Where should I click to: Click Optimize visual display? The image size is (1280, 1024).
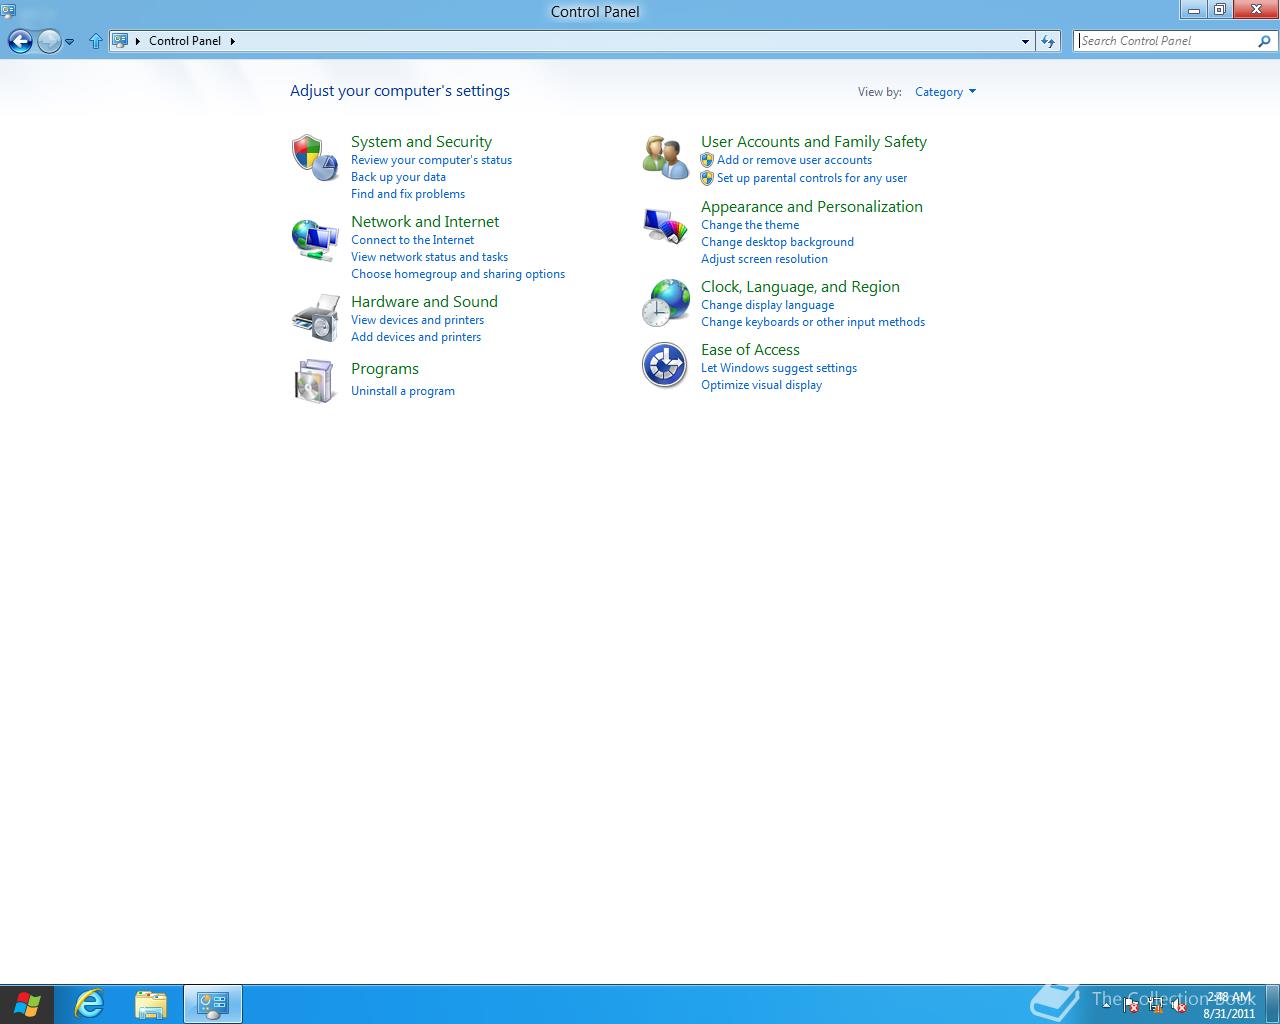tap(761, 385)
